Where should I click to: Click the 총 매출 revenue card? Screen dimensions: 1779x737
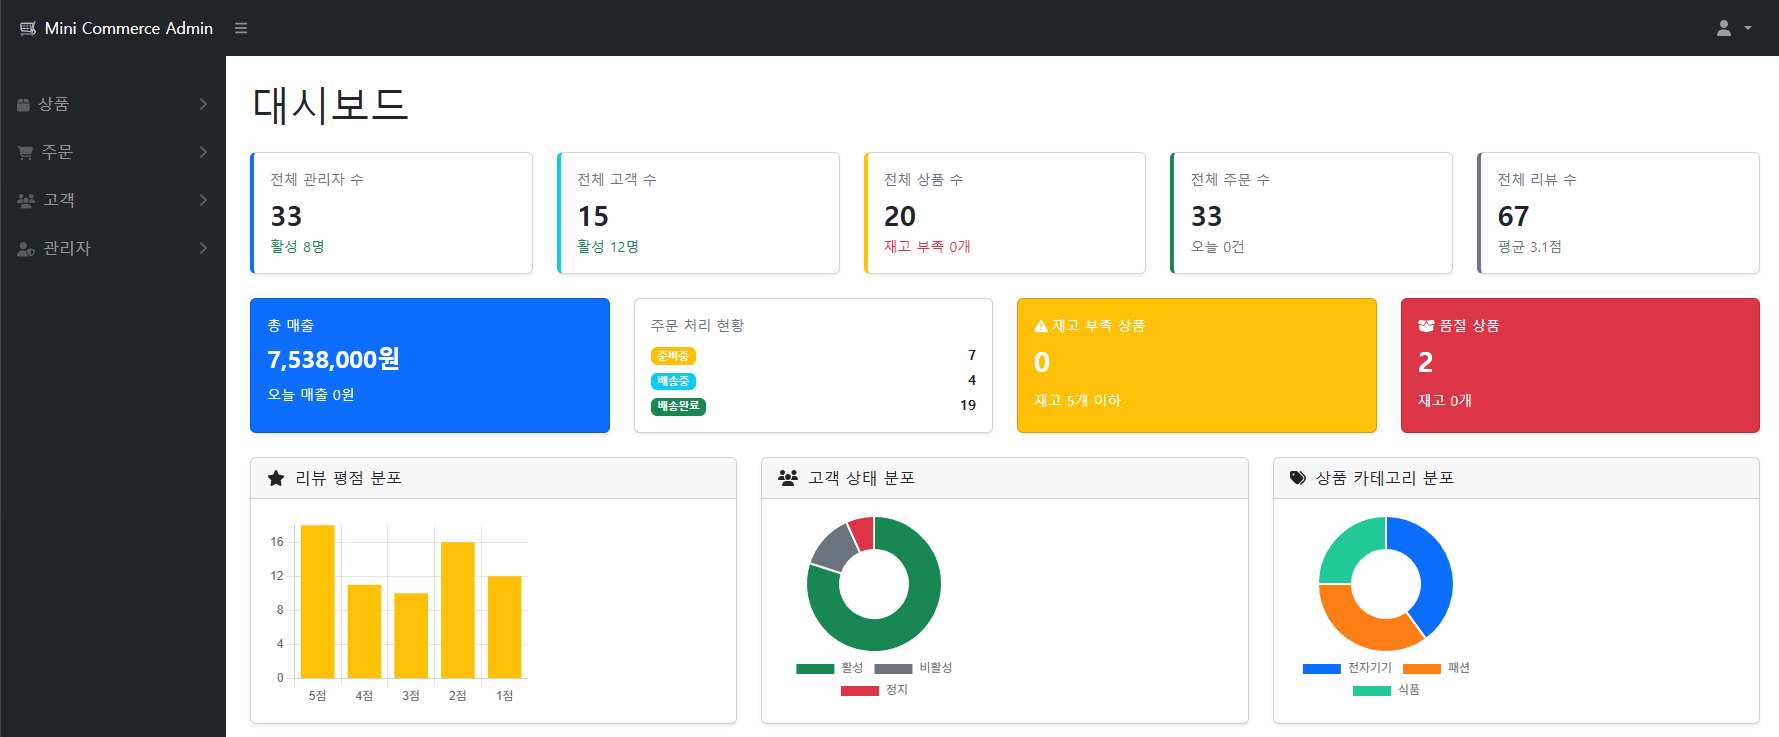point(430,365)
